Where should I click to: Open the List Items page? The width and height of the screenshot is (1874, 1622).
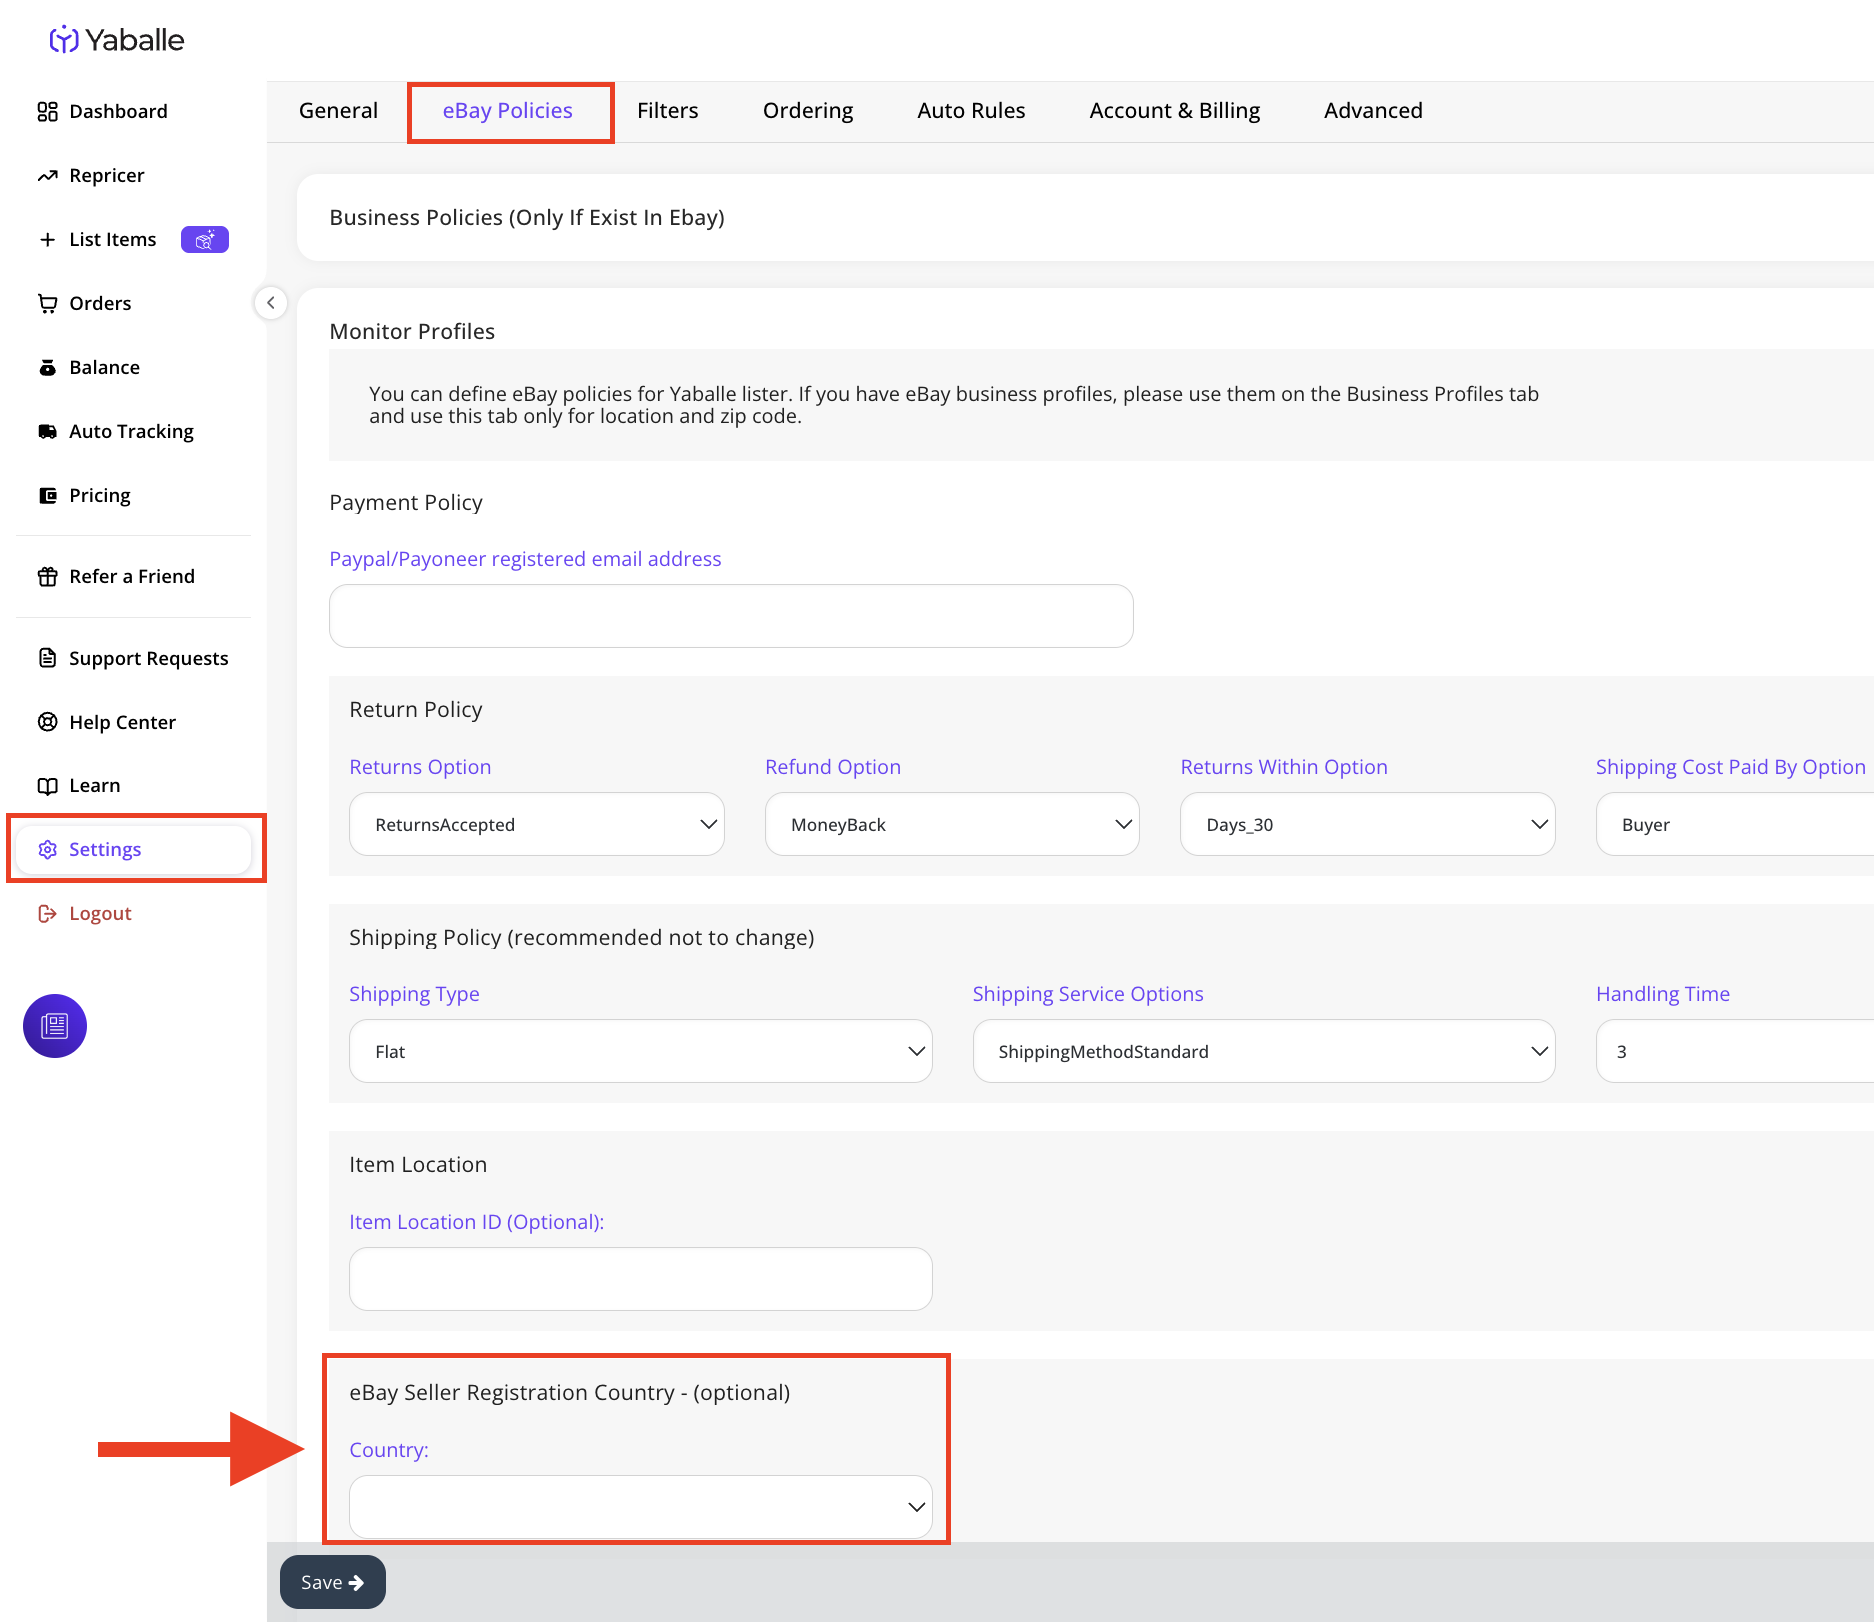pos(113,239)
